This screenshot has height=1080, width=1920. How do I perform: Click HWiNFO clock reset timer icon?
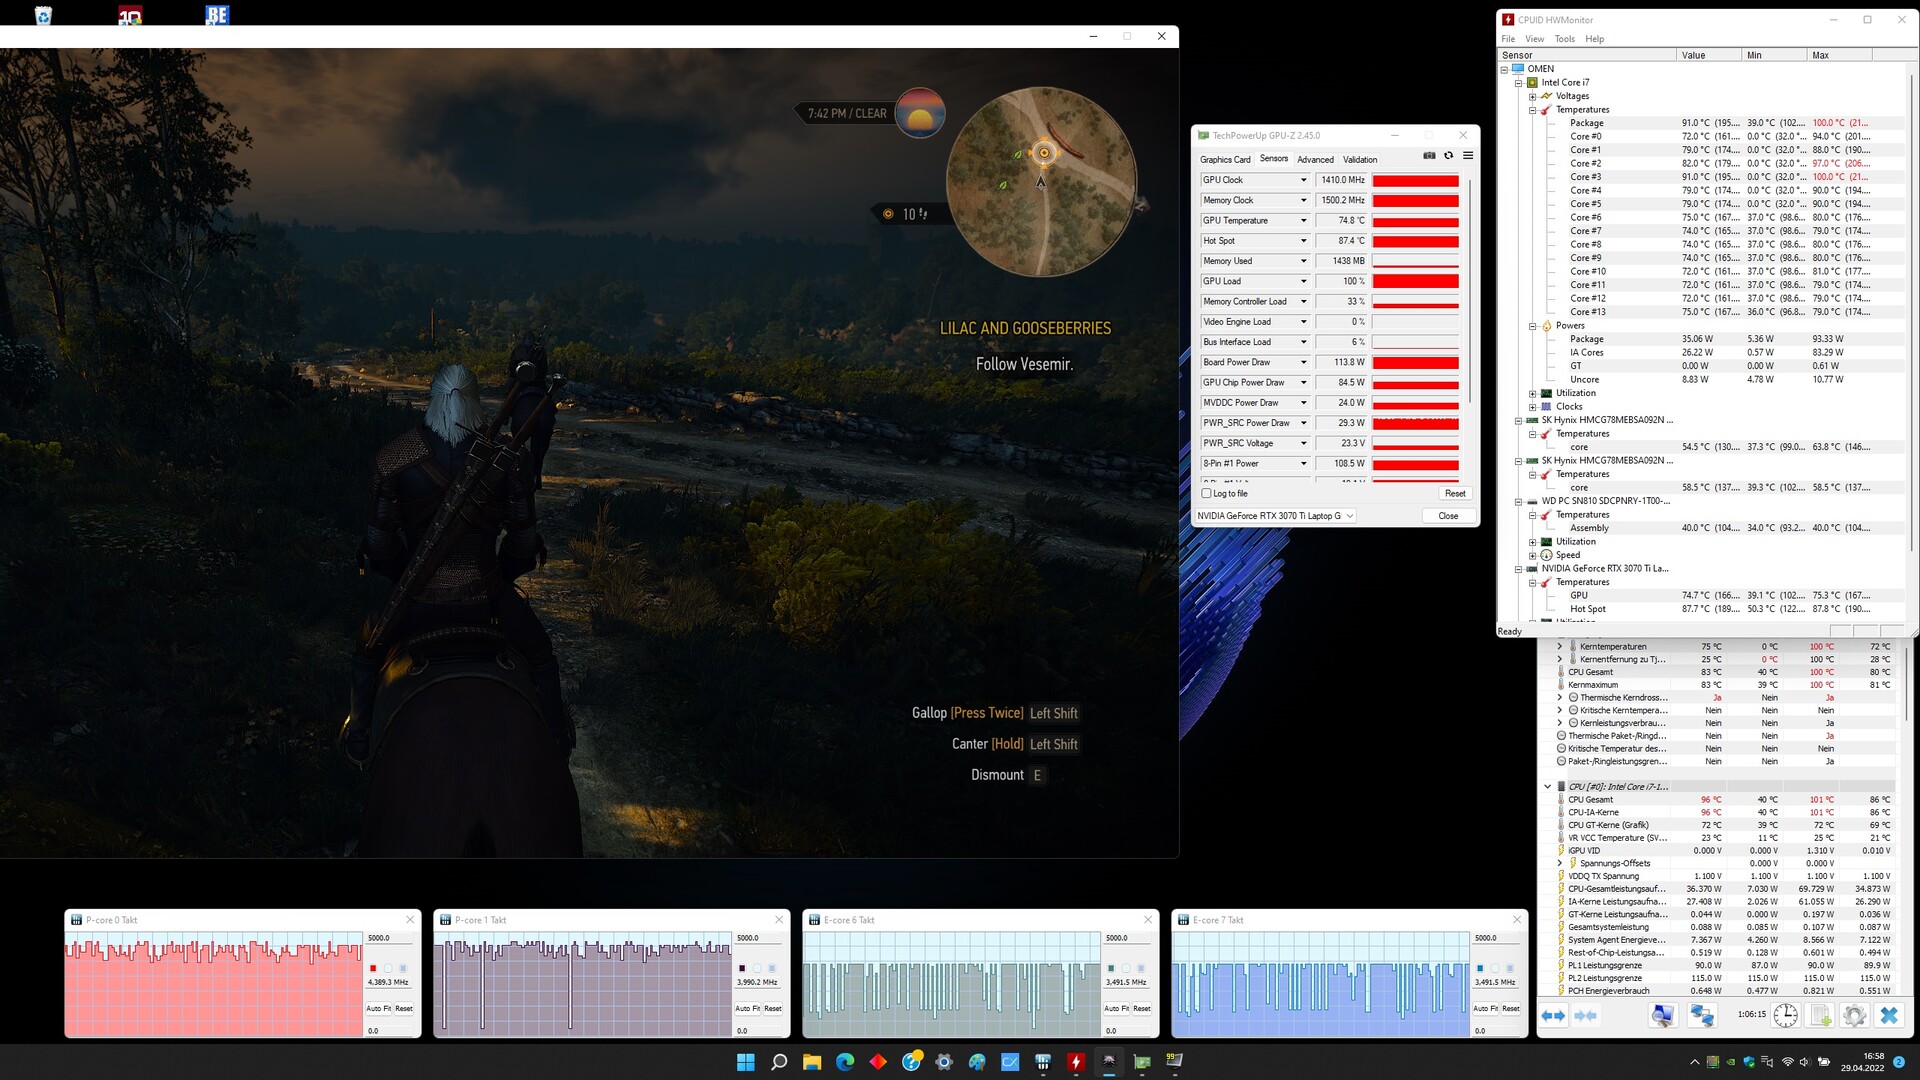click(1785, 1016)
